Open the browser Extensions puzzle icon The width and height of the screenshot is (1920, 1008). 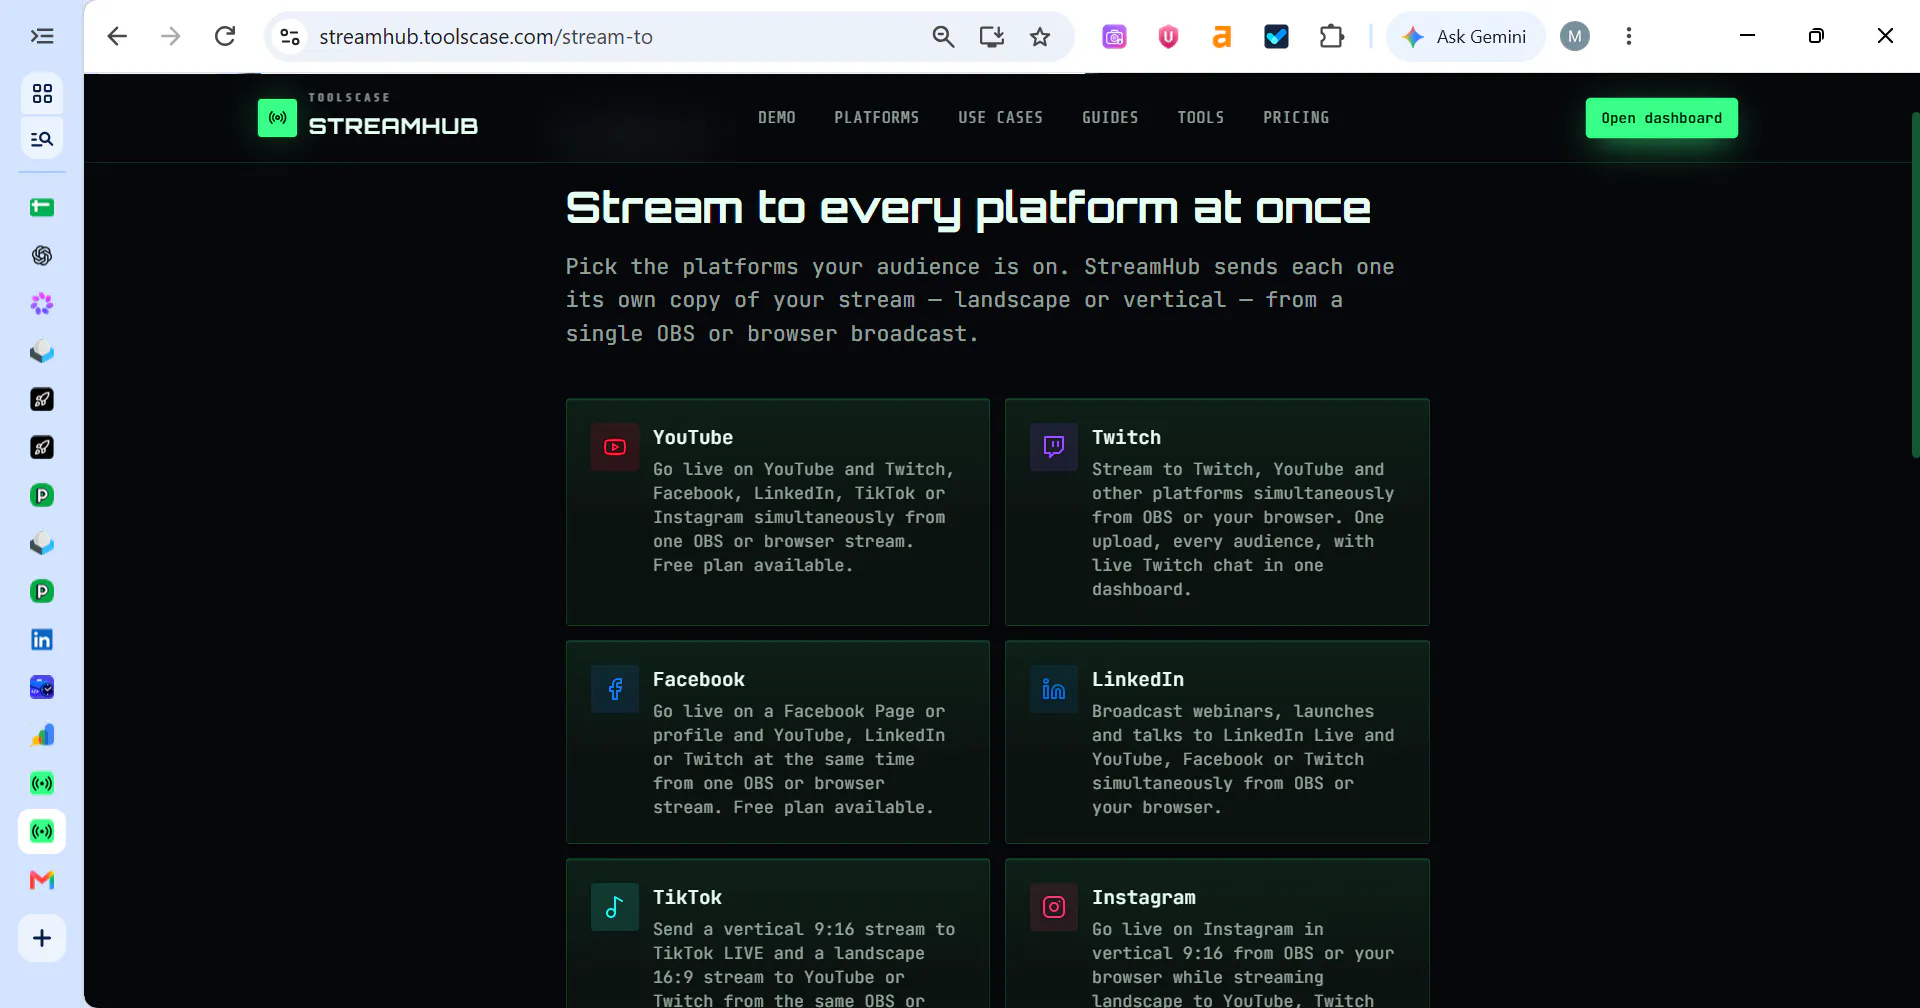coord(1331,37)
